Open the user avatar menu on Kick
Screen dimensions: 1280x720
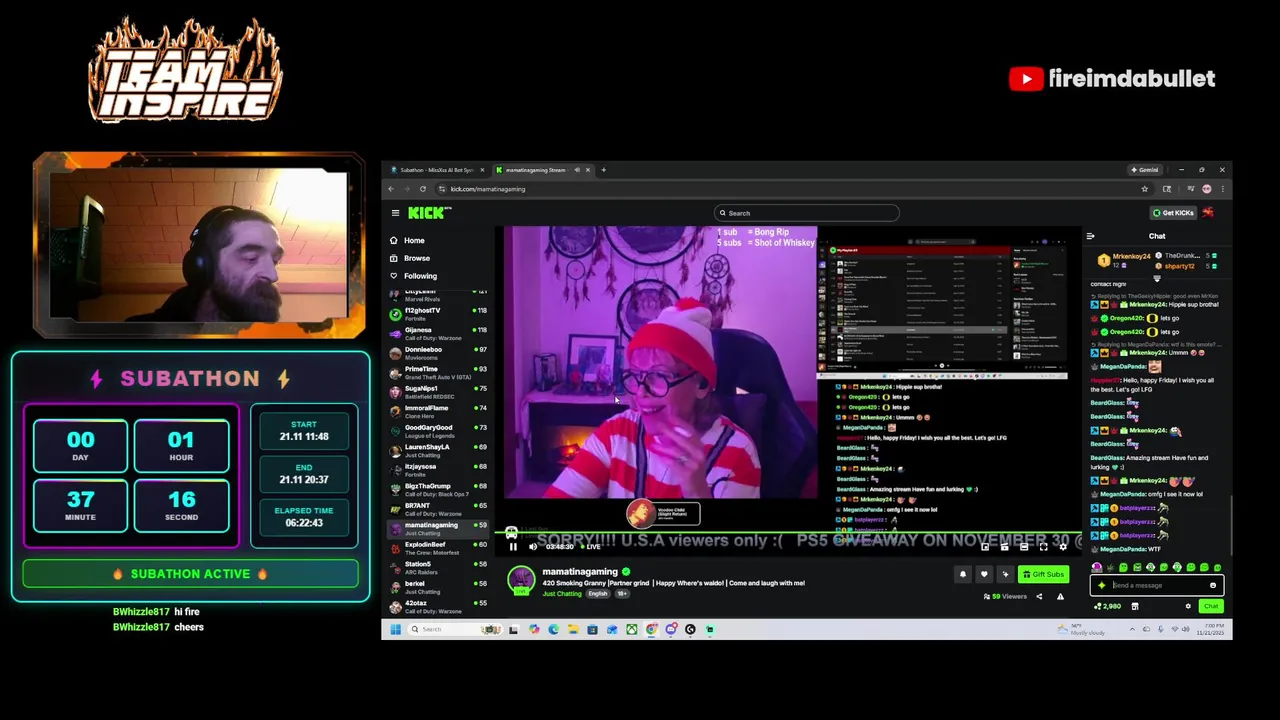(1208, 213)
